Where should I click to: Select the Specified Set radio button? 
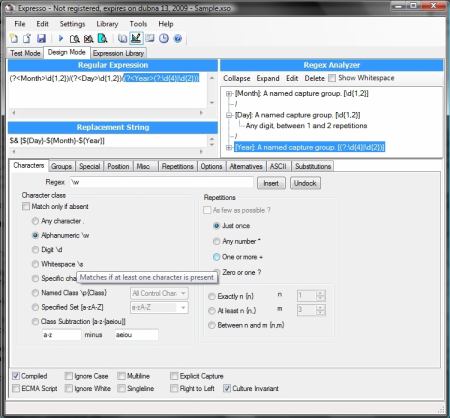35,307
